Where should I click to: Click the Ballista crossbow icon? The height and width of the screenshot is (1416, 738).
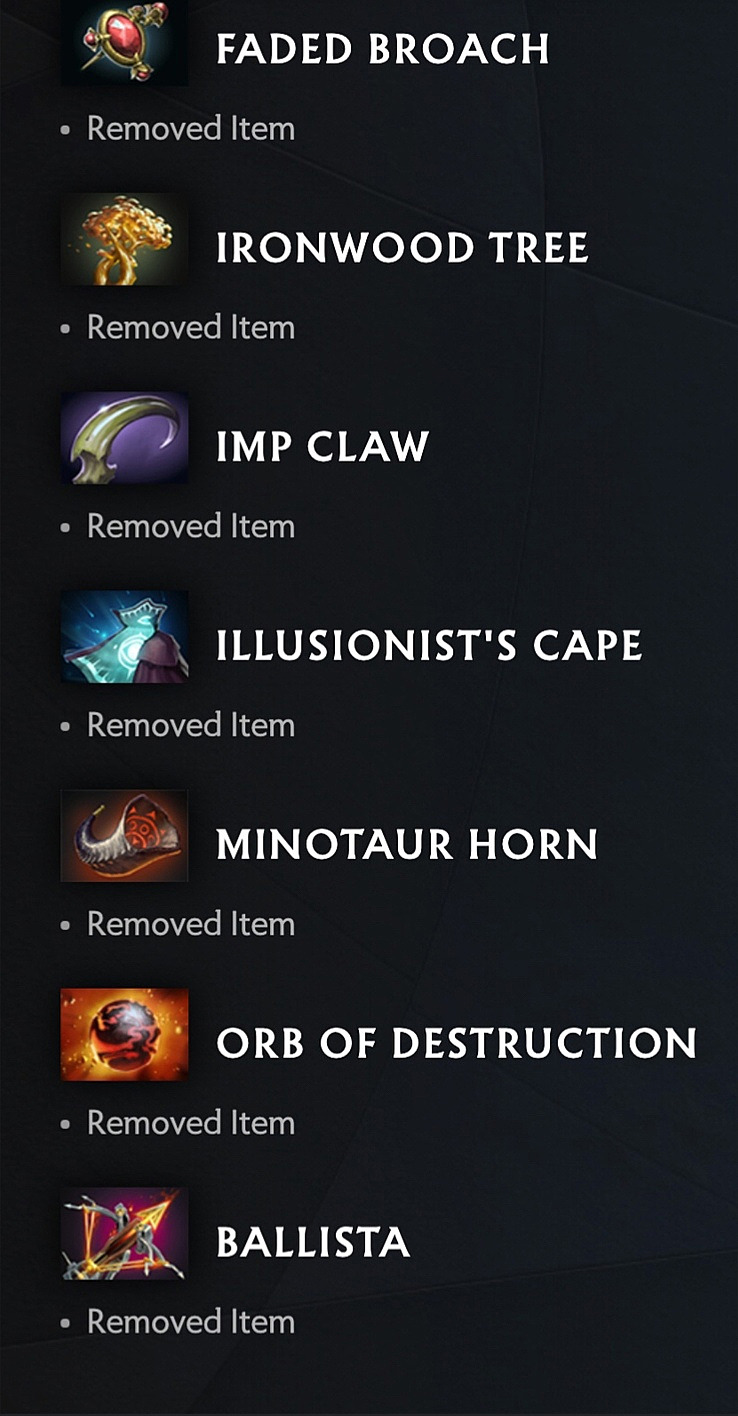click(124, 1234)
